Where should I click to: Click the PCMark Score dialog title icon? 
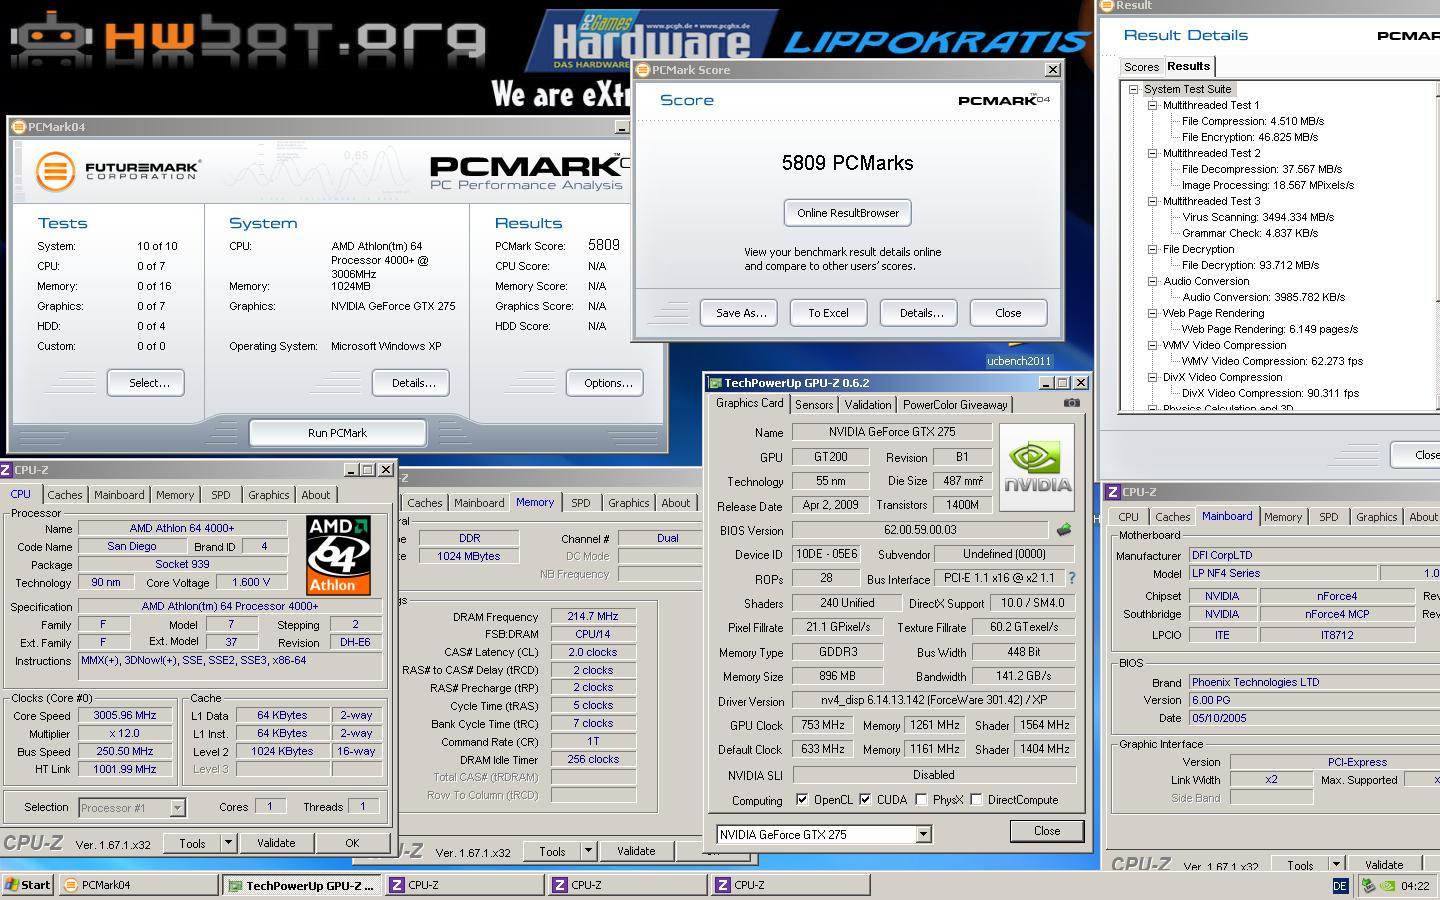tap(643, 70)
